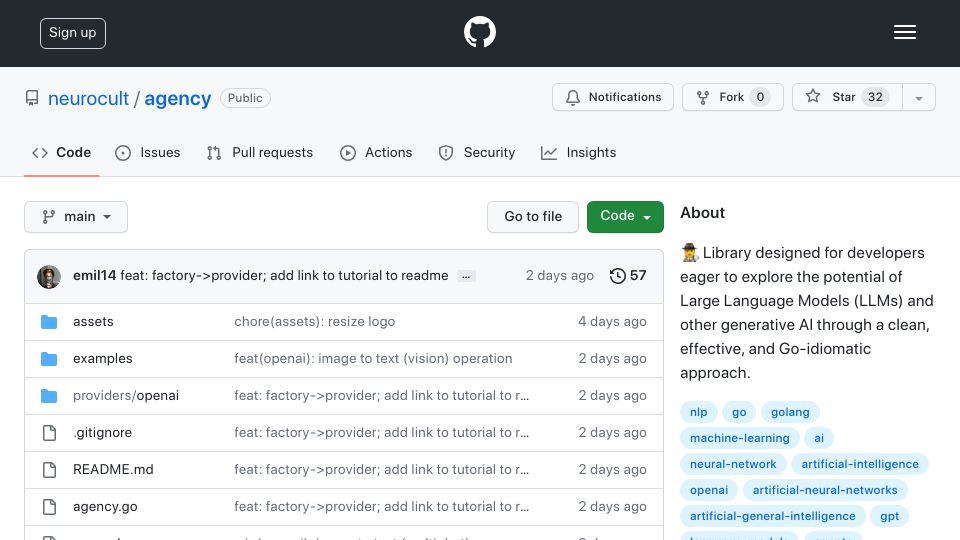Click the '4 days ago' timestamp for assets

tap(612, 321)
